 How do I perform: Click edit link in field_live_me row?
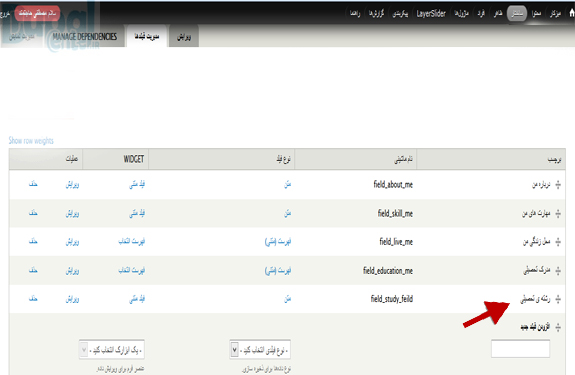pyautogui.click(x=72, y=242)
